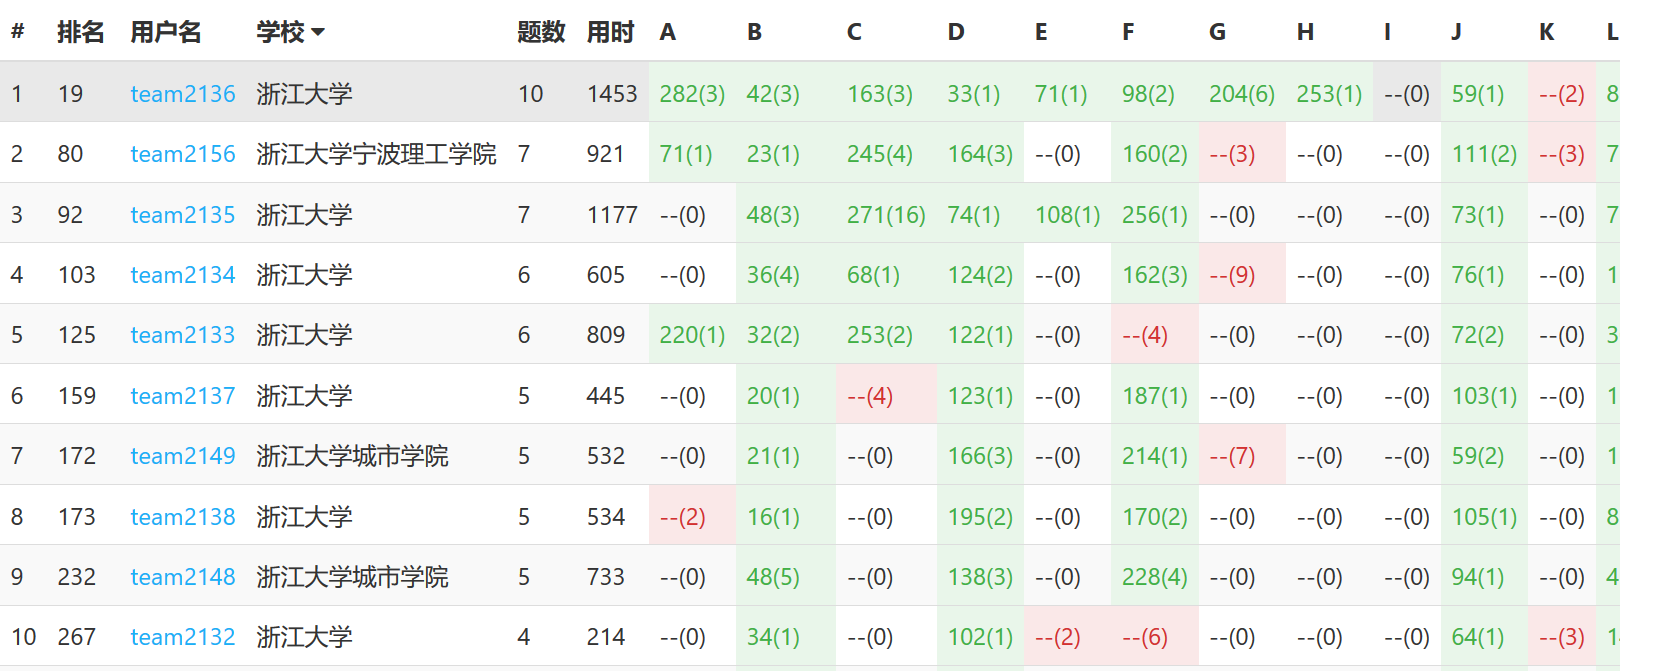The height and width of the screenshot is (671, 1654).
Task: Click the 204(6) result cell
Action: tap(1242, 94)
